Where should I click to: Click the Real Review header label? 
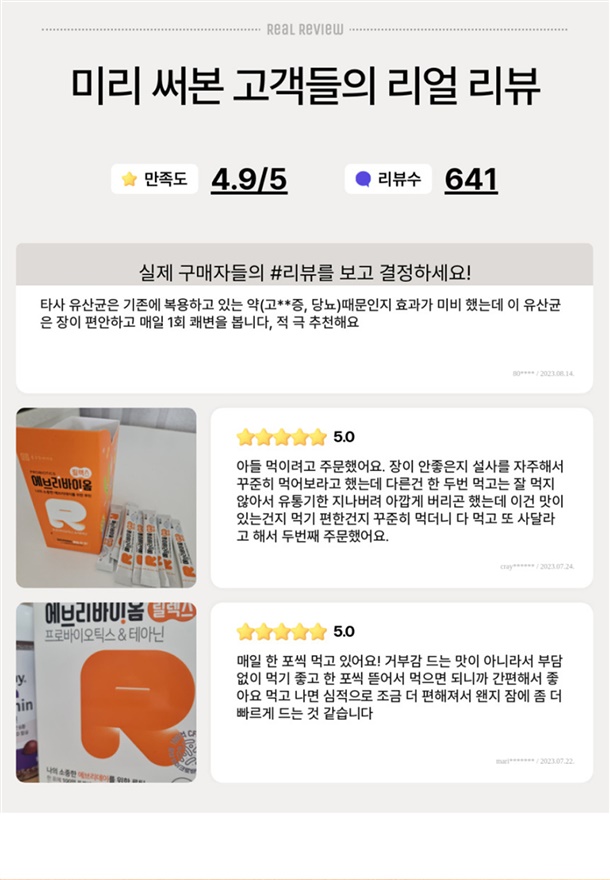point(305,29)
